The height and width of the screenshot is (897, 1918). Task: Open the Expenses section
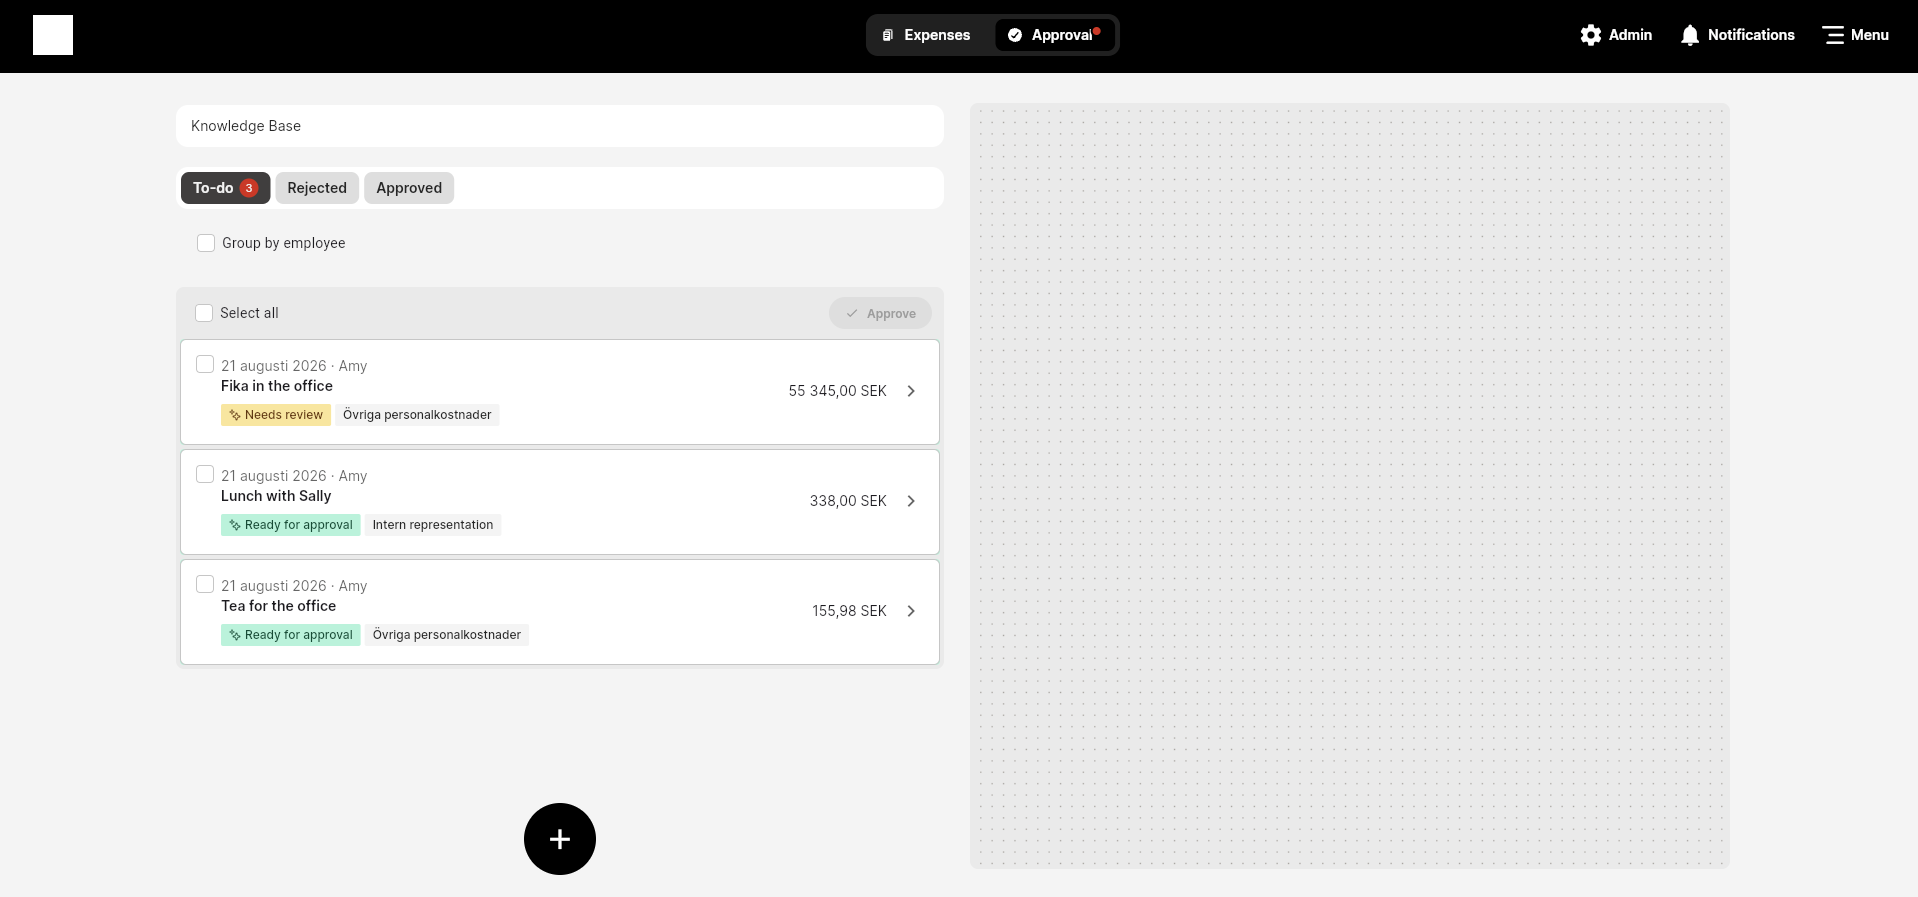tap(927, 35)
